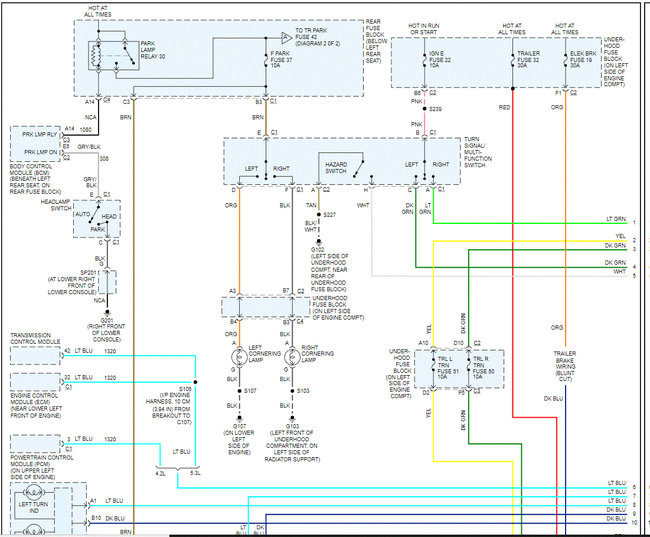Click the "IGN E FUSE 22 10A" label
Screen dimensions: 650x537
click(x=439, y=59)
